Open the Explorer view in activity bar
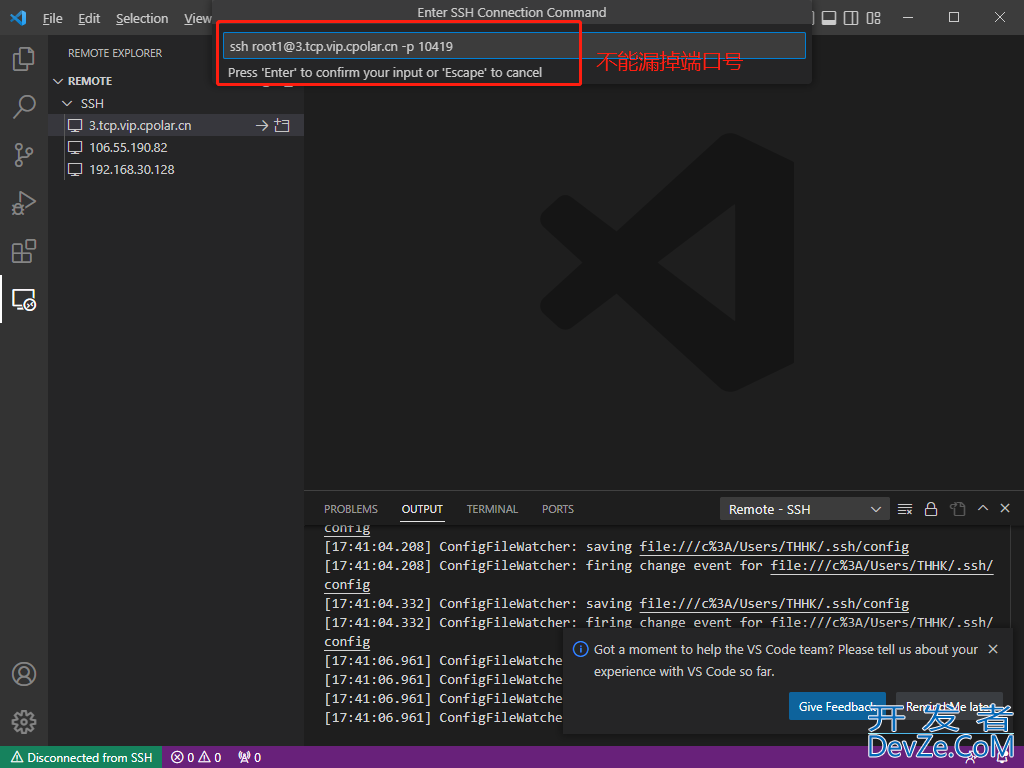 [24, 59]
